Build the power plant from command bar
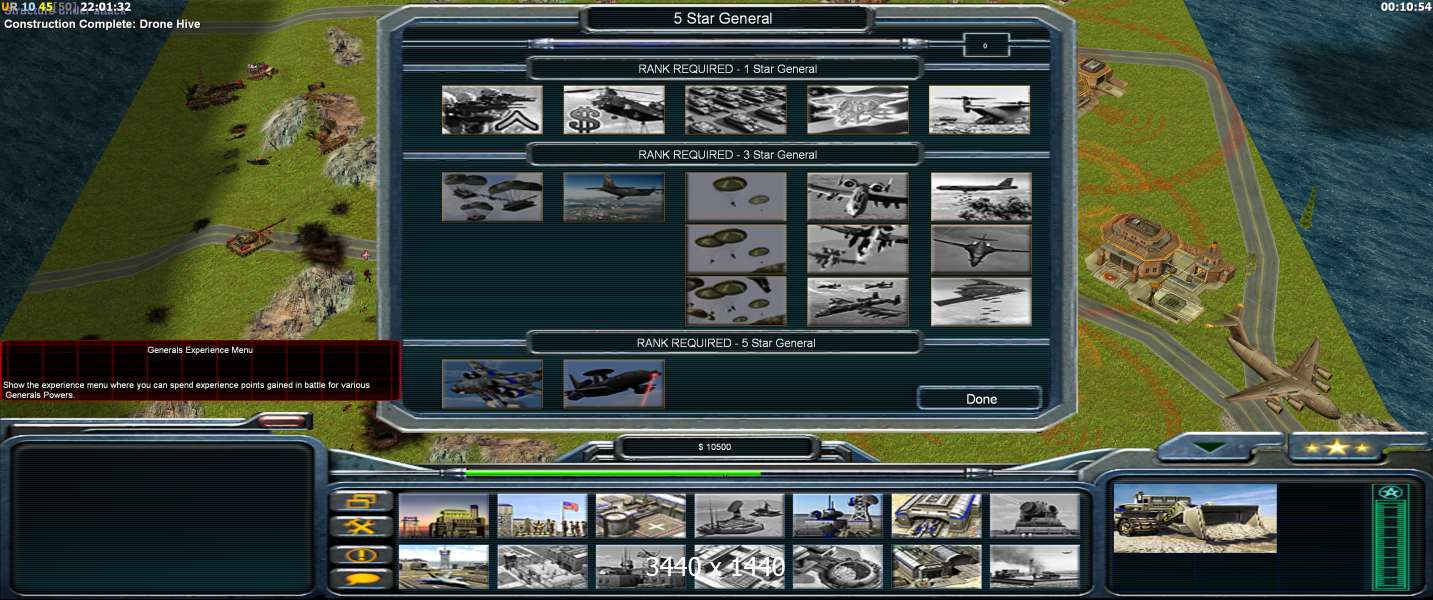The image size is (1433, 600). coord(444,515)
